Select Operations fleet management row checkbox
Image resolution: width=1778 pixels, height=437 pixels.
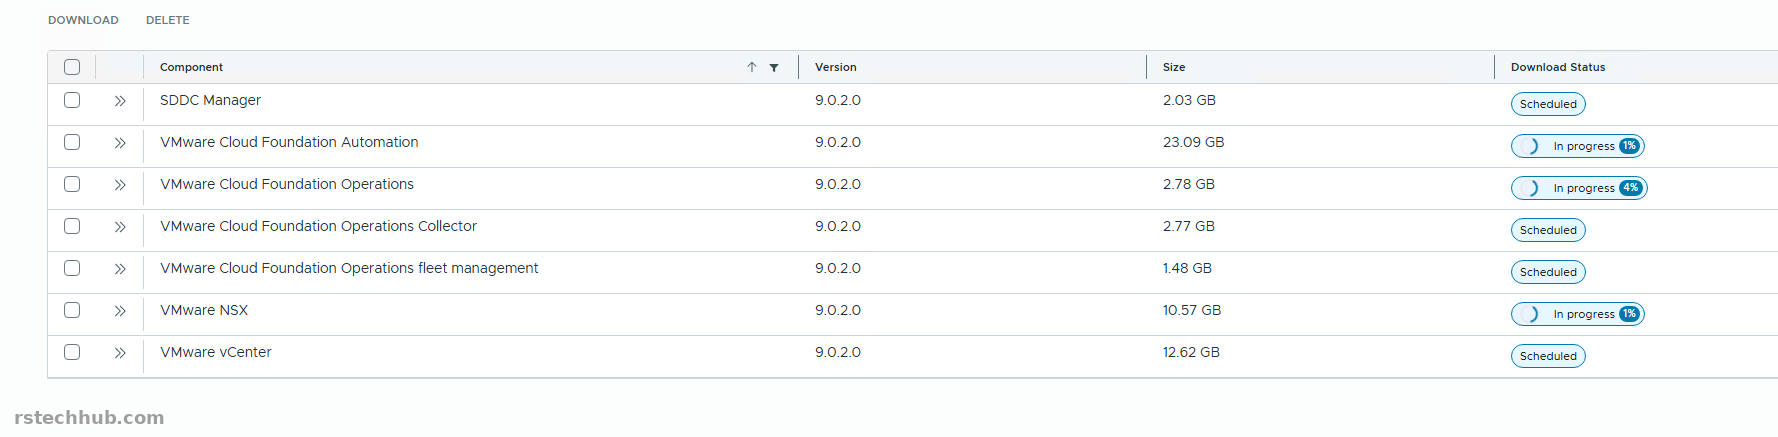[x=72, y=268]
